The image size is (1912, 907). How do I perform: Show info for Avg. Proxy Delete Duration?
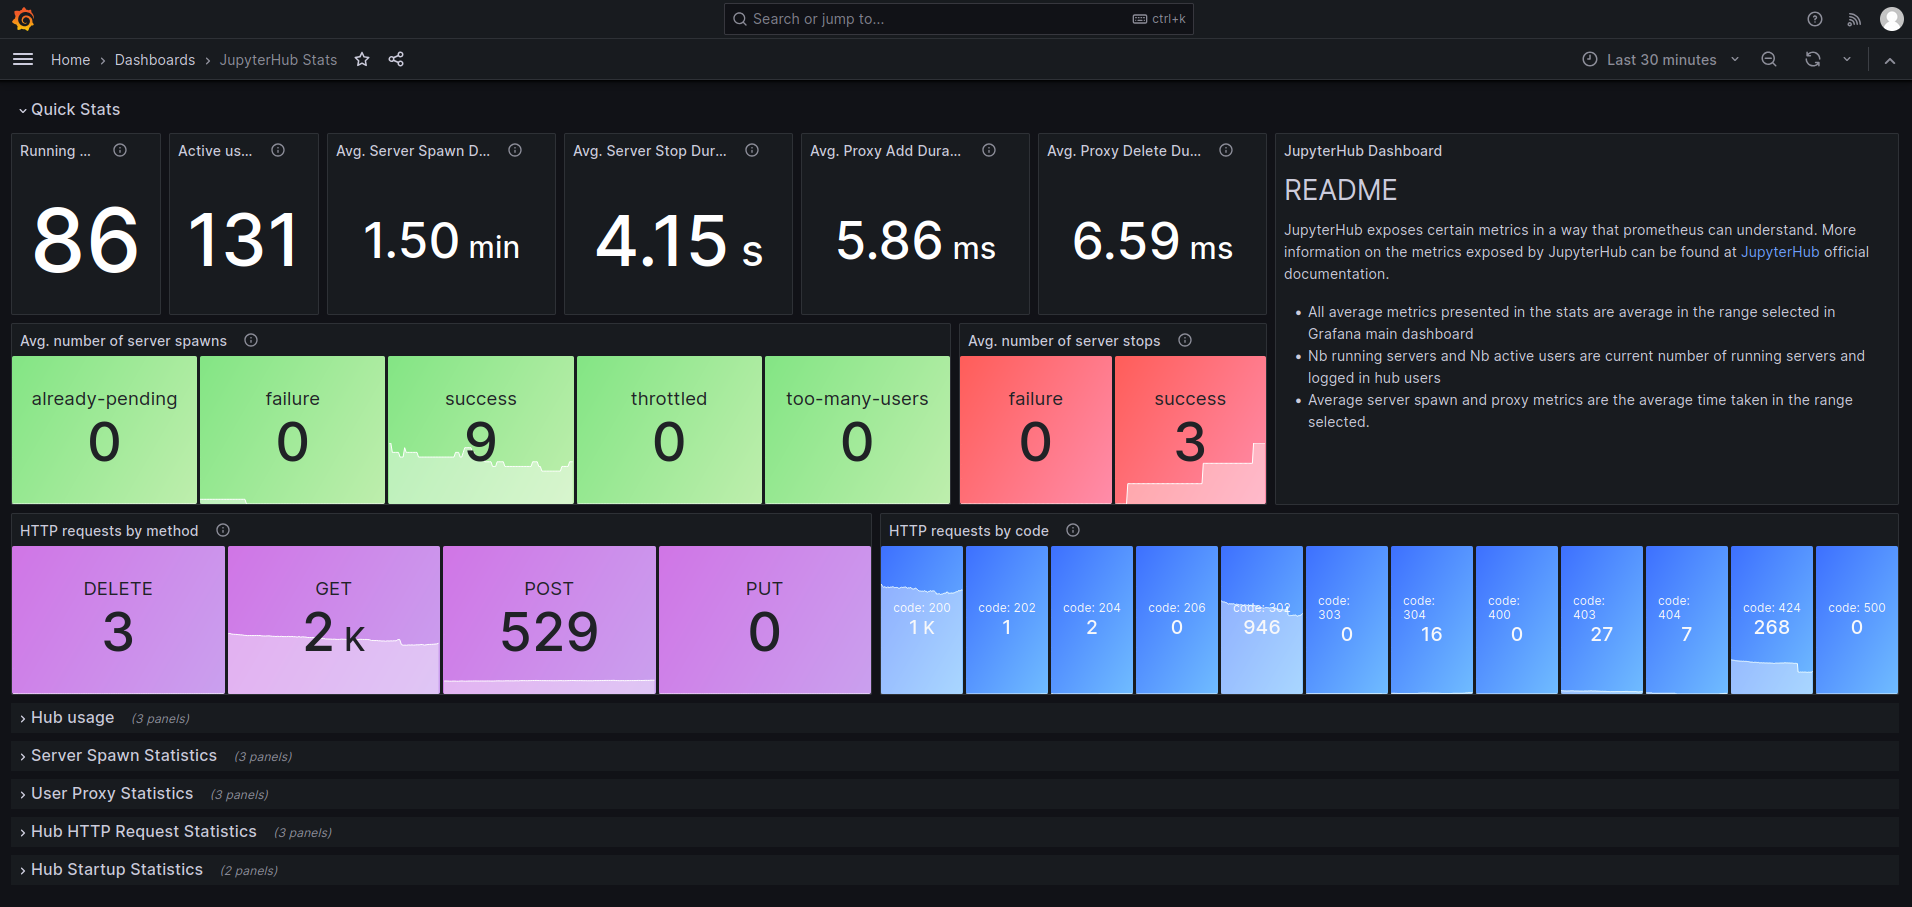pyautogui.click(x=1226, y=151)
